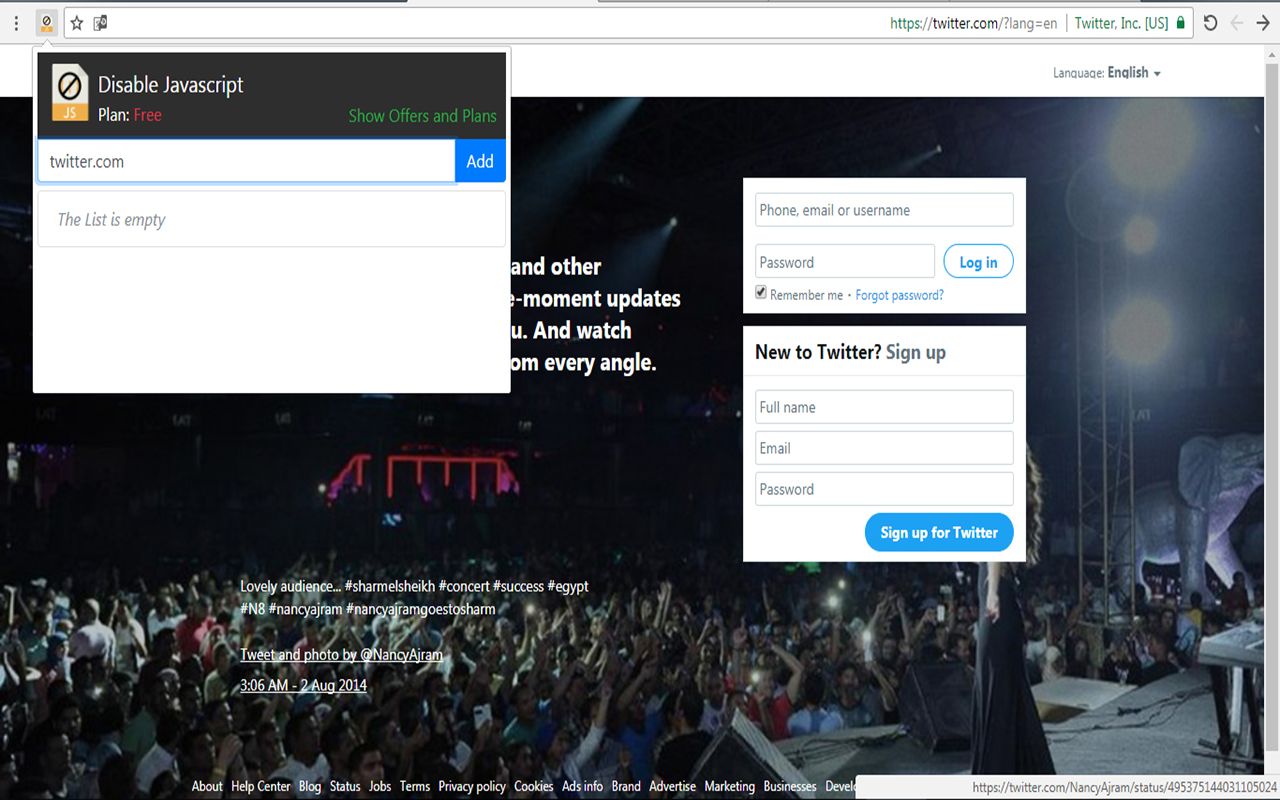Open the Ads info footer link
The width and height of the screenshot is (1280, 800).
click(x=582, y=787)
